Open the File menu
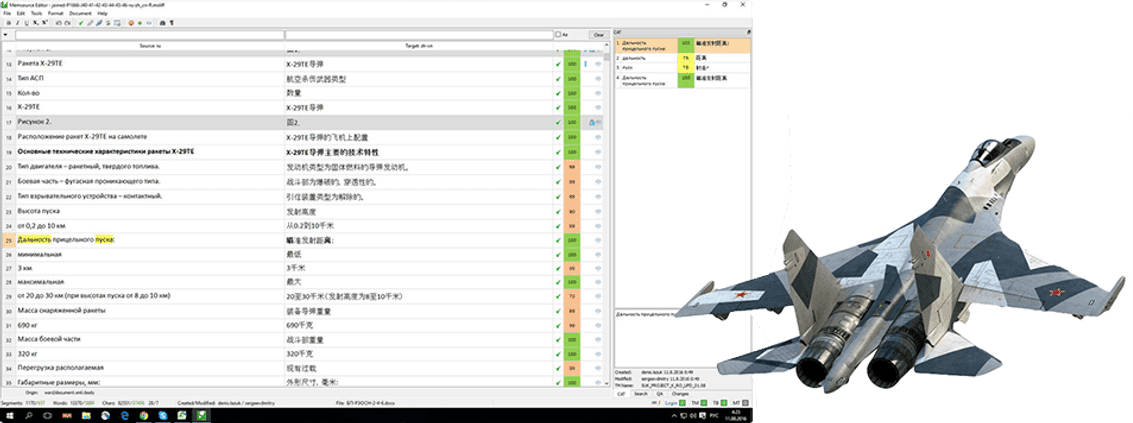1133x423 pixels. 7,13
